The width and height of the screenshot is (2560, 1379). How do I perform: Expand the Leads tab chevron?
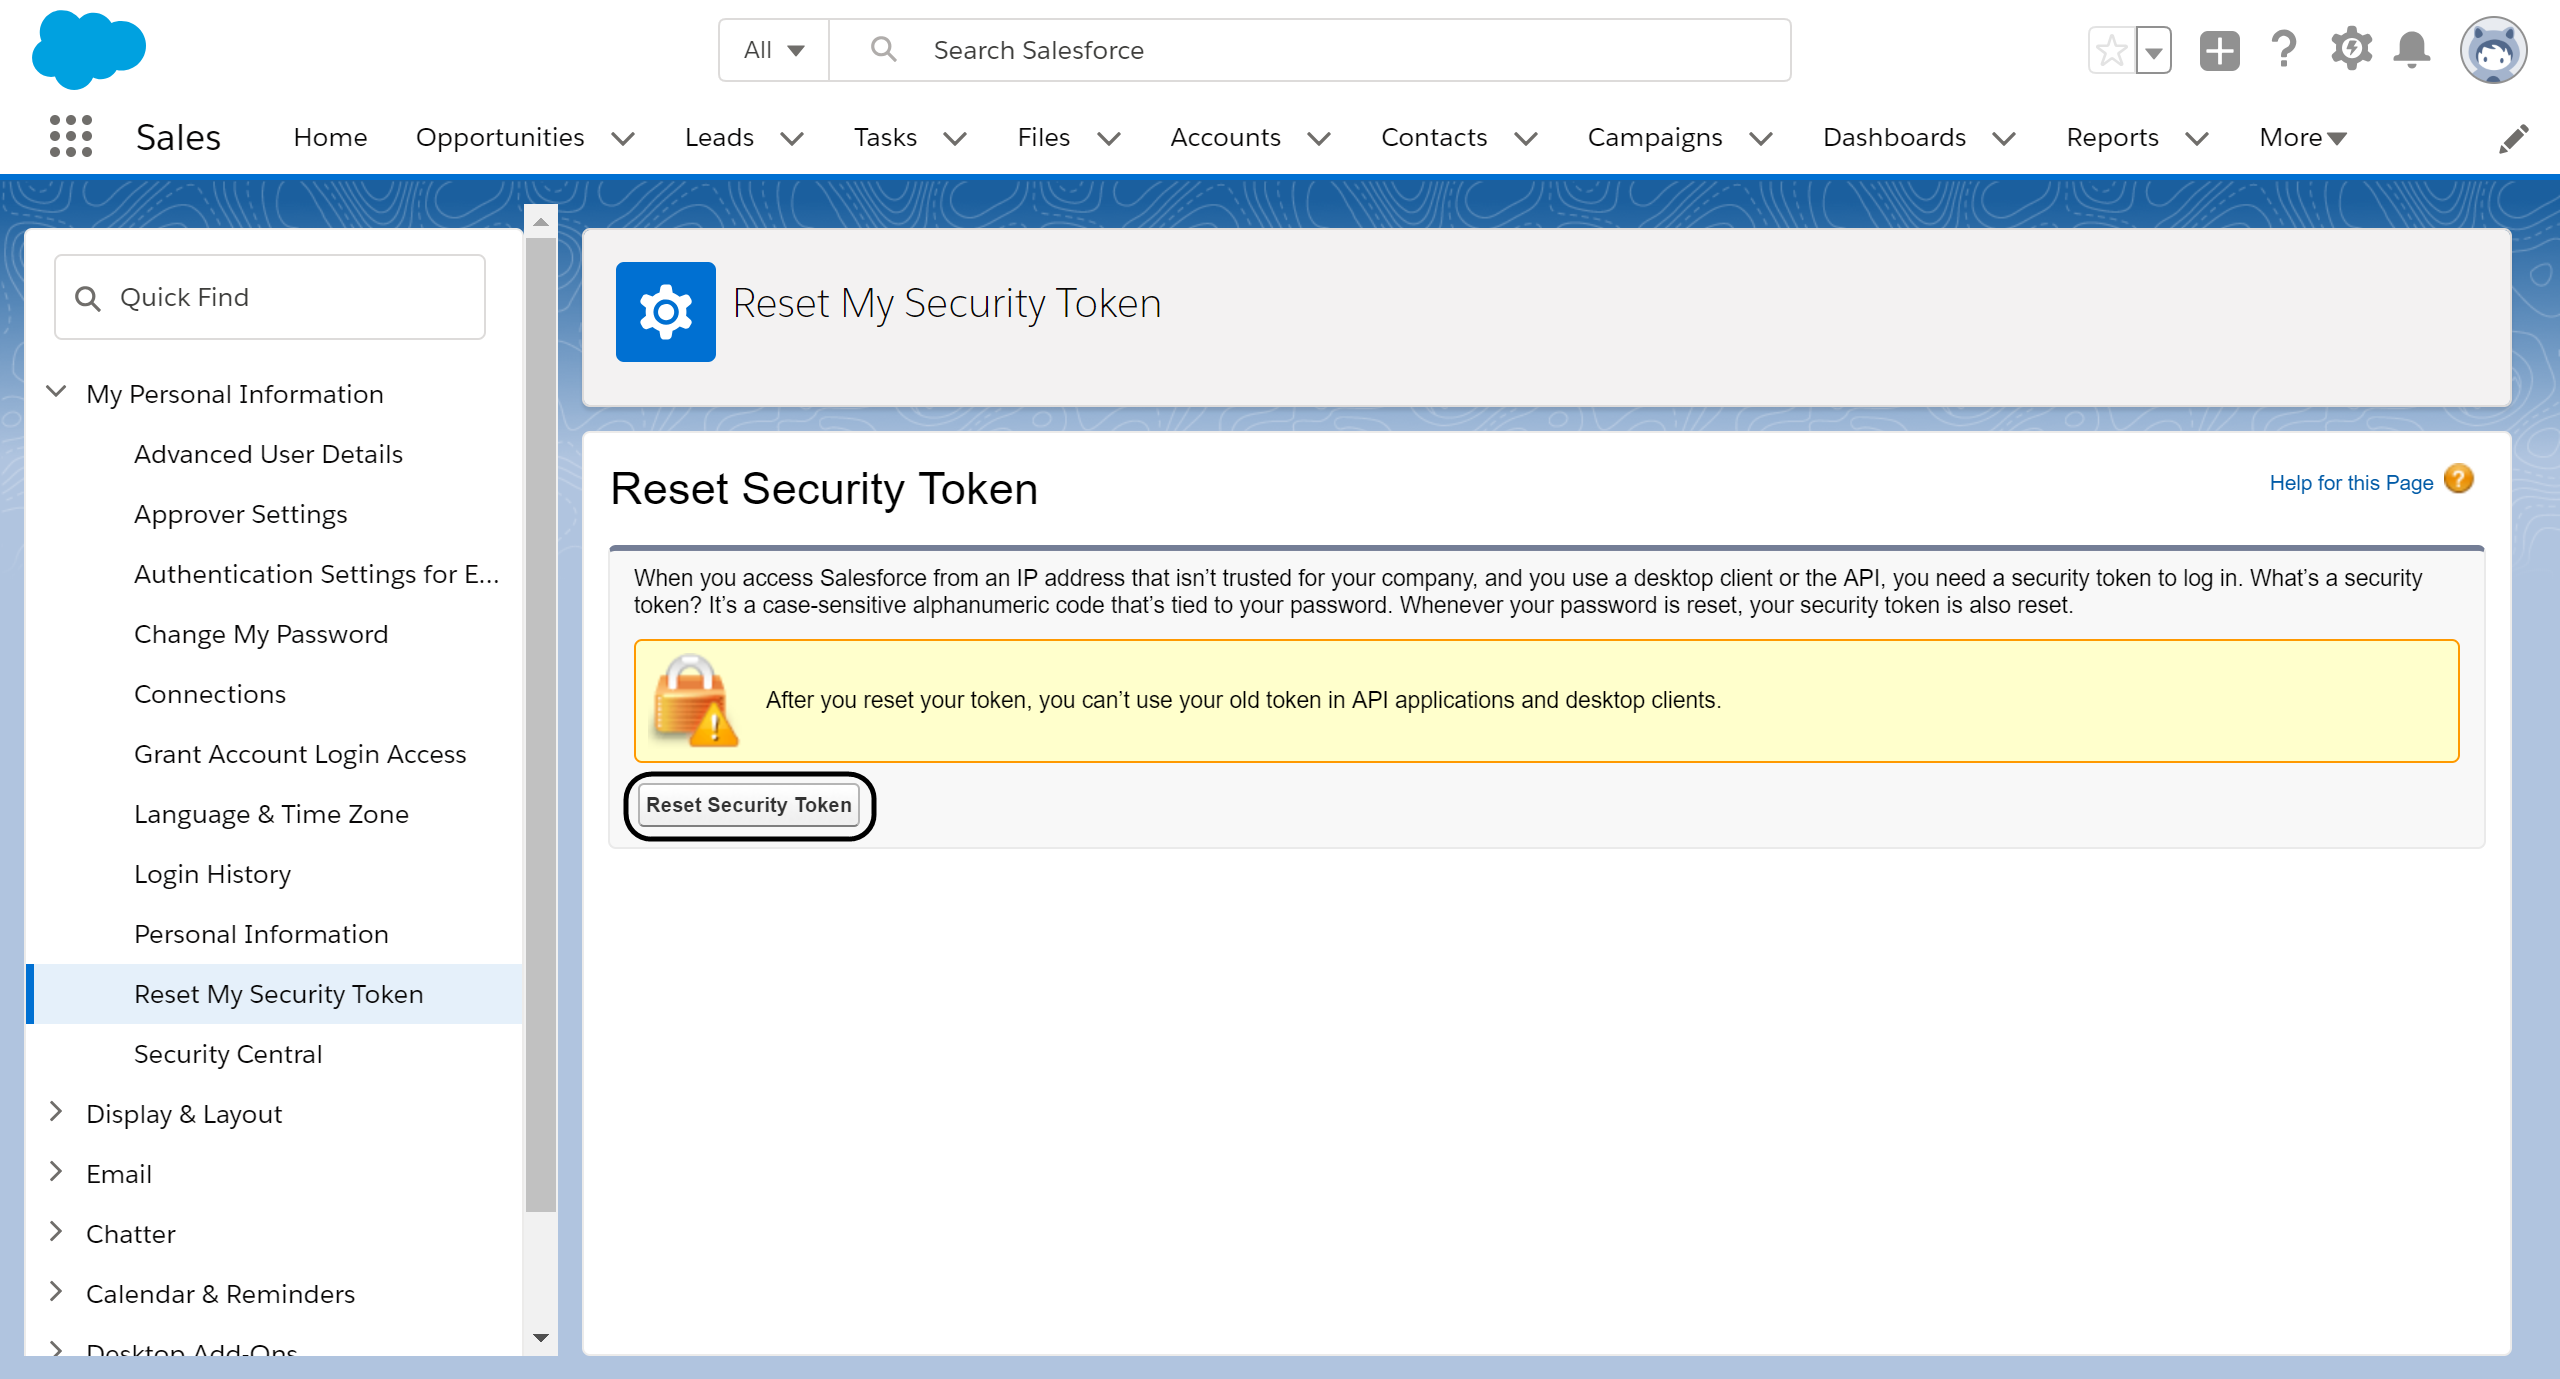point(792,138)
